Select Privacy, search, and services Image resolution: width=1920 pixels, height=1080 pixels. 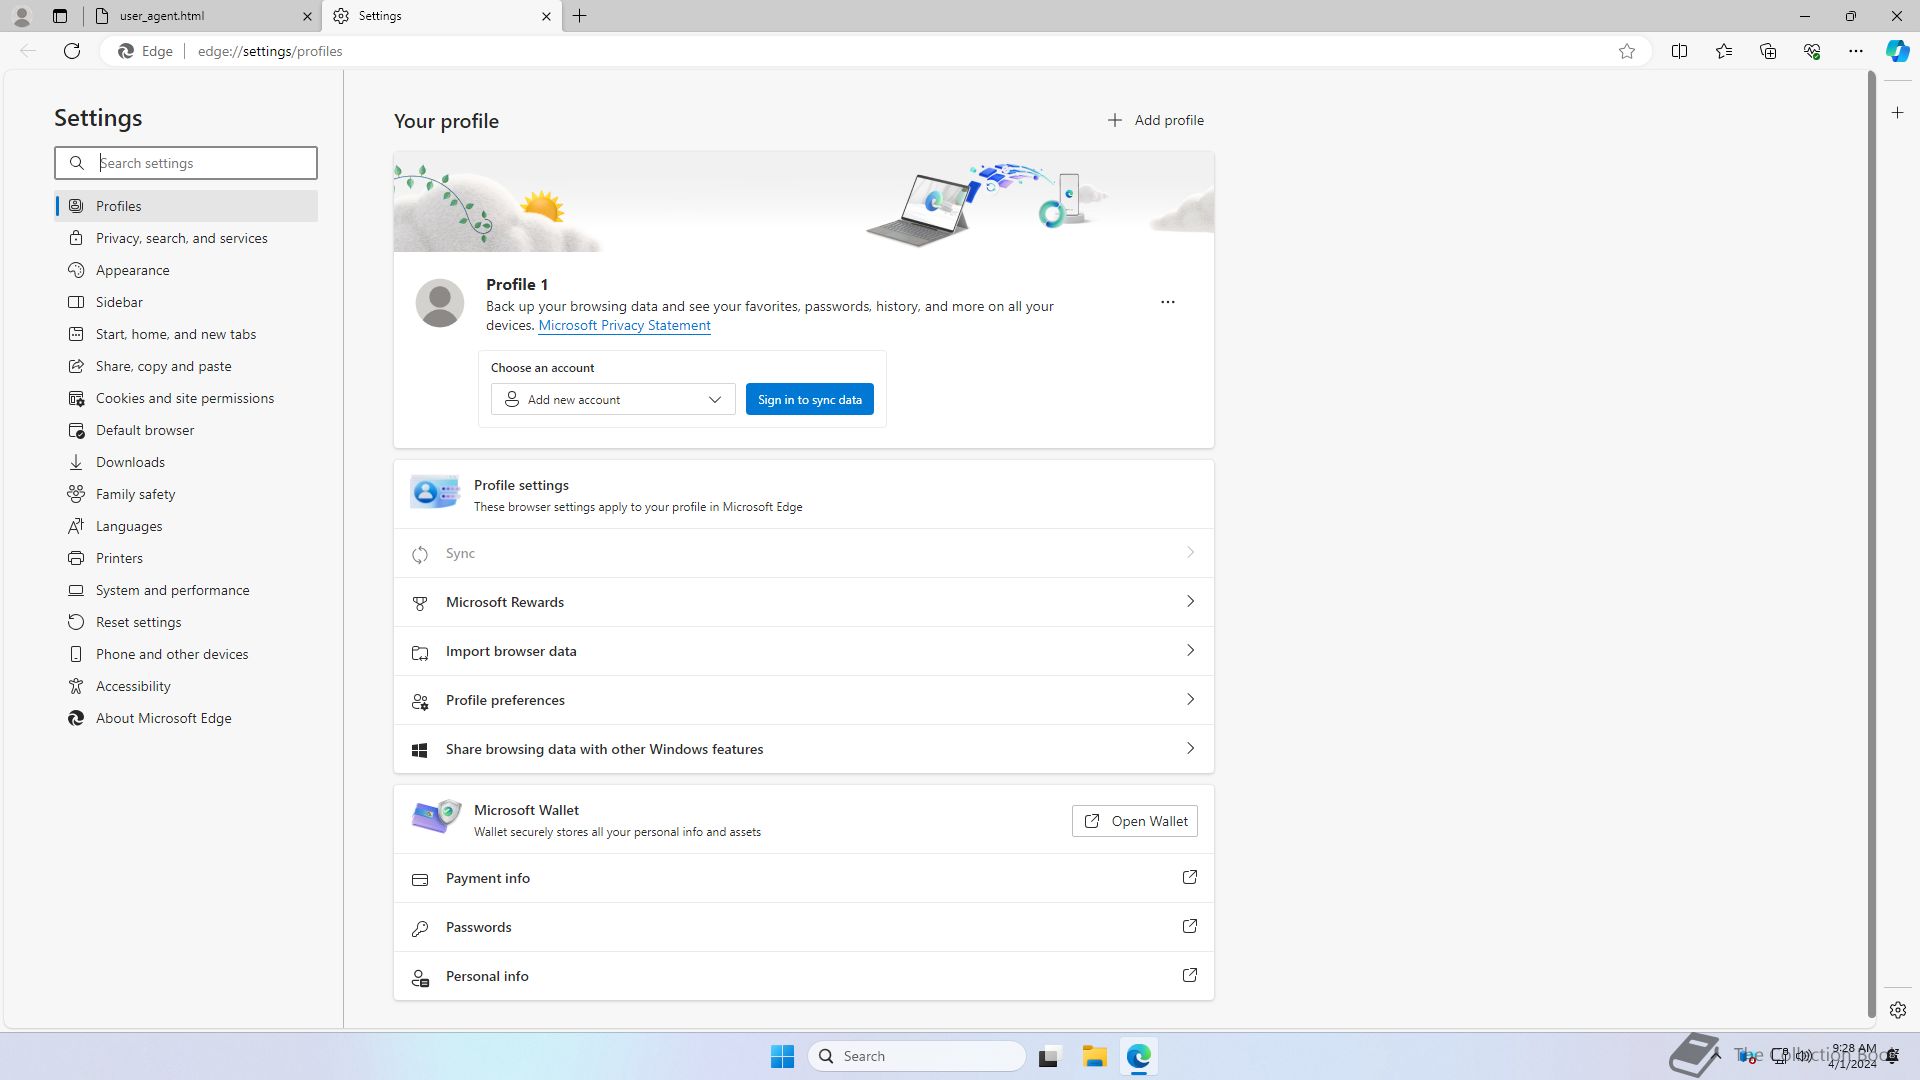(181, 238)
